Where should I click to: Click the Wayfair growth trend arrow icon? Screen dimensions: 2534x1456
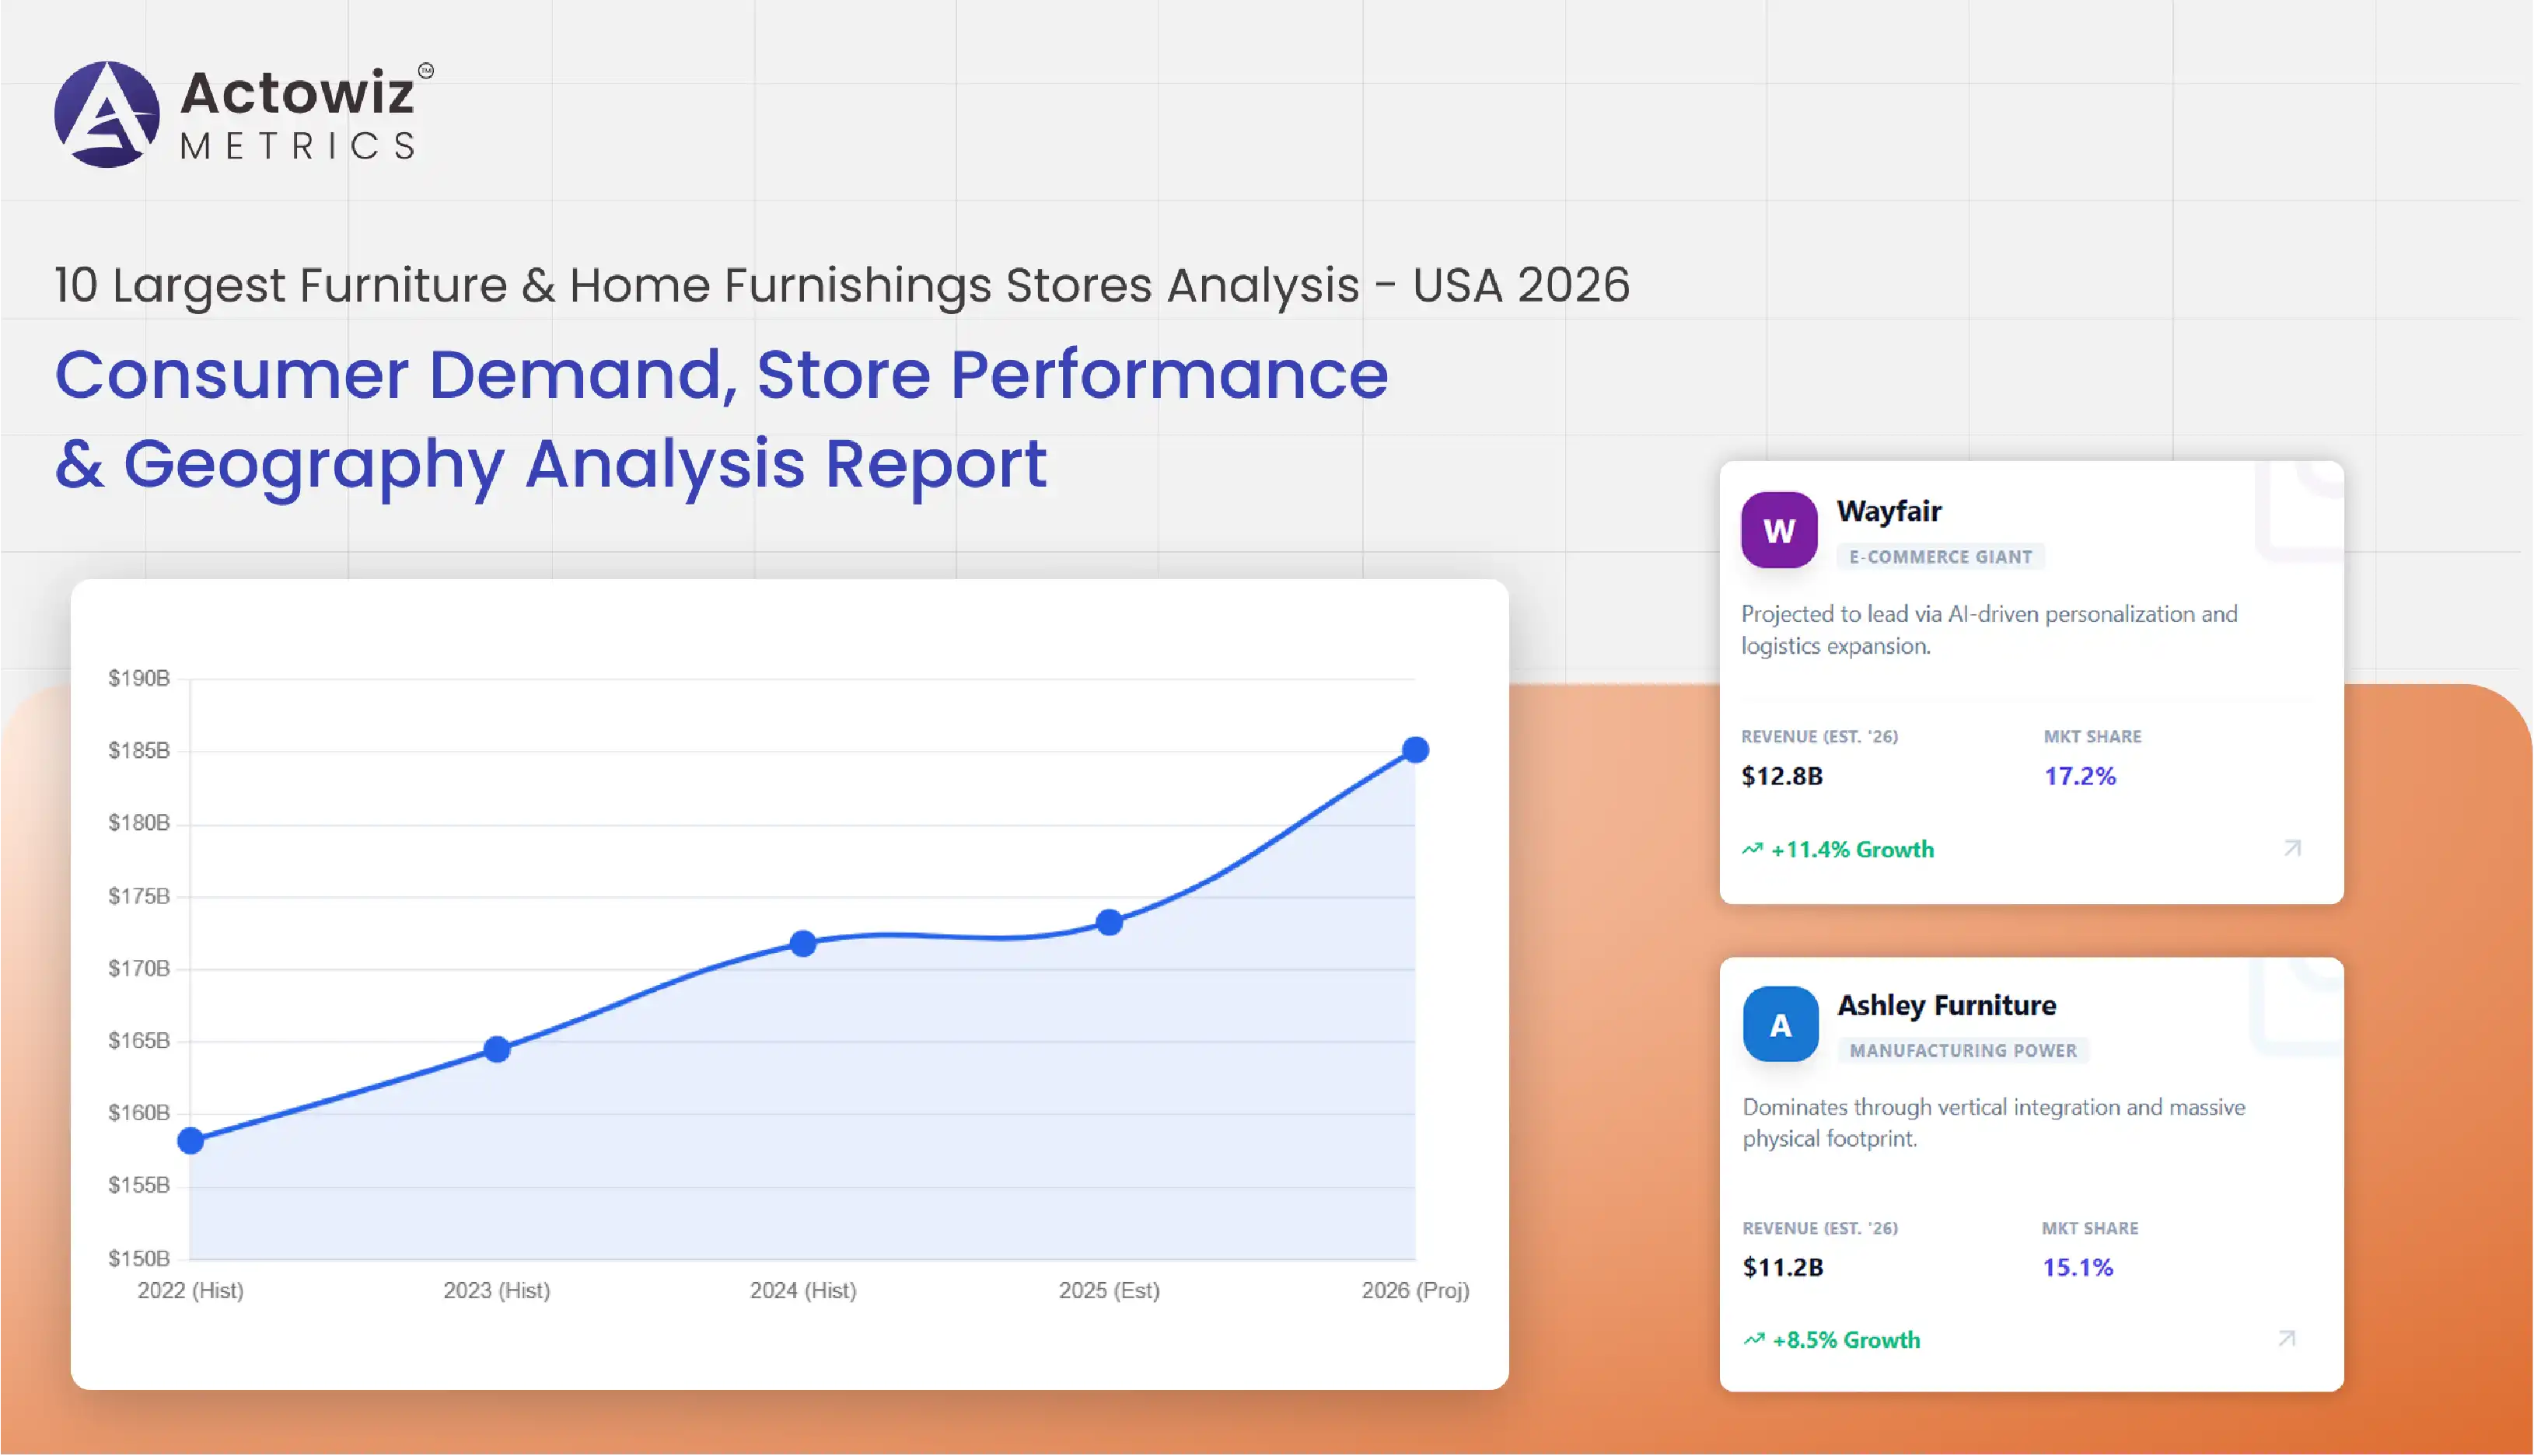pyautogui.click(x=1752, y=849)
